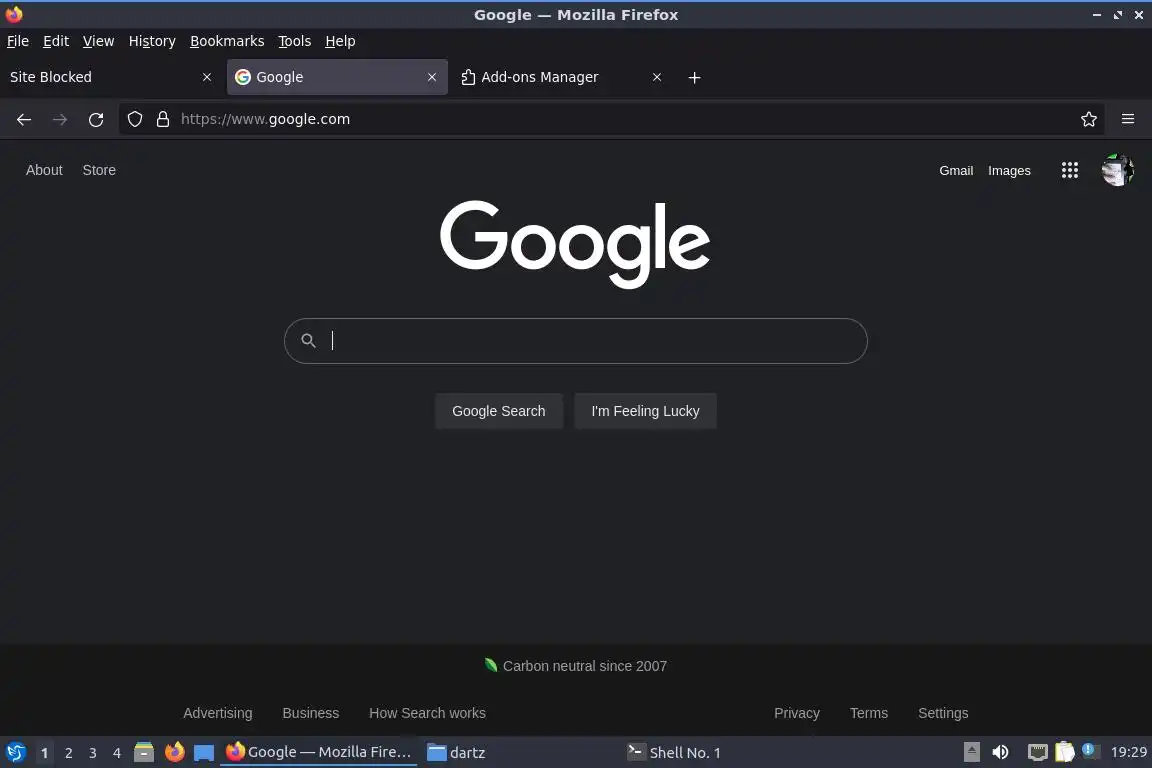The height and width of the screenshot is (768, 1152).
Task: Reload the current Google page
Action: coord(96,119)
